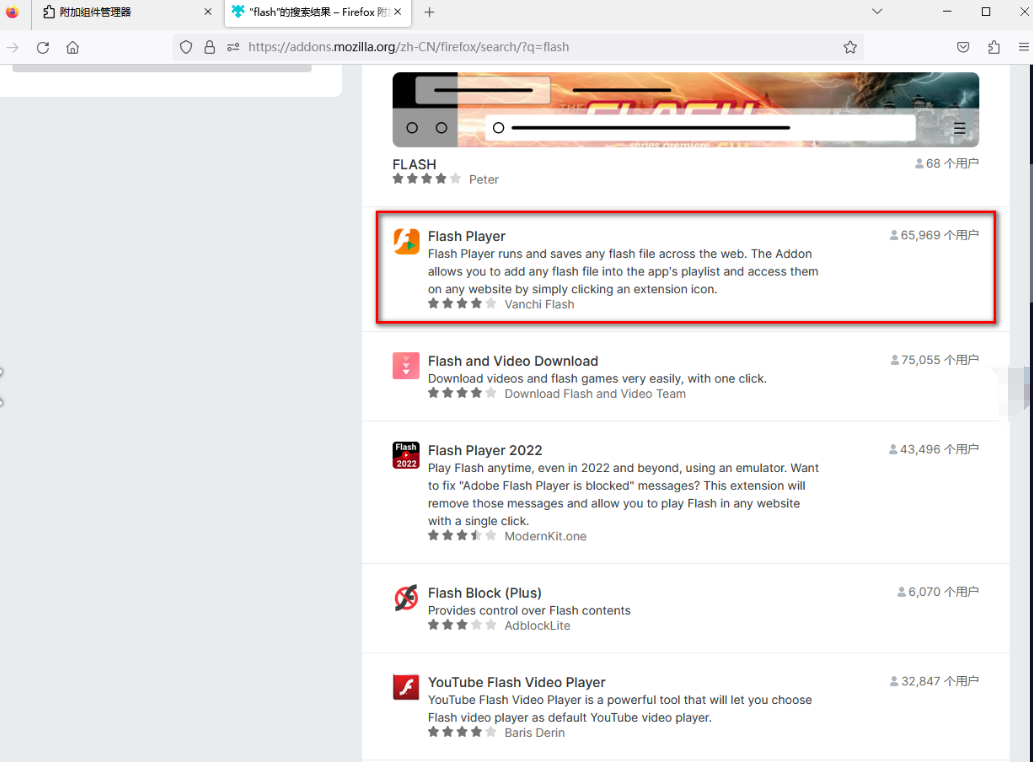Click author name ModernKit.one

pyautogui.click(x=545, y=536)
